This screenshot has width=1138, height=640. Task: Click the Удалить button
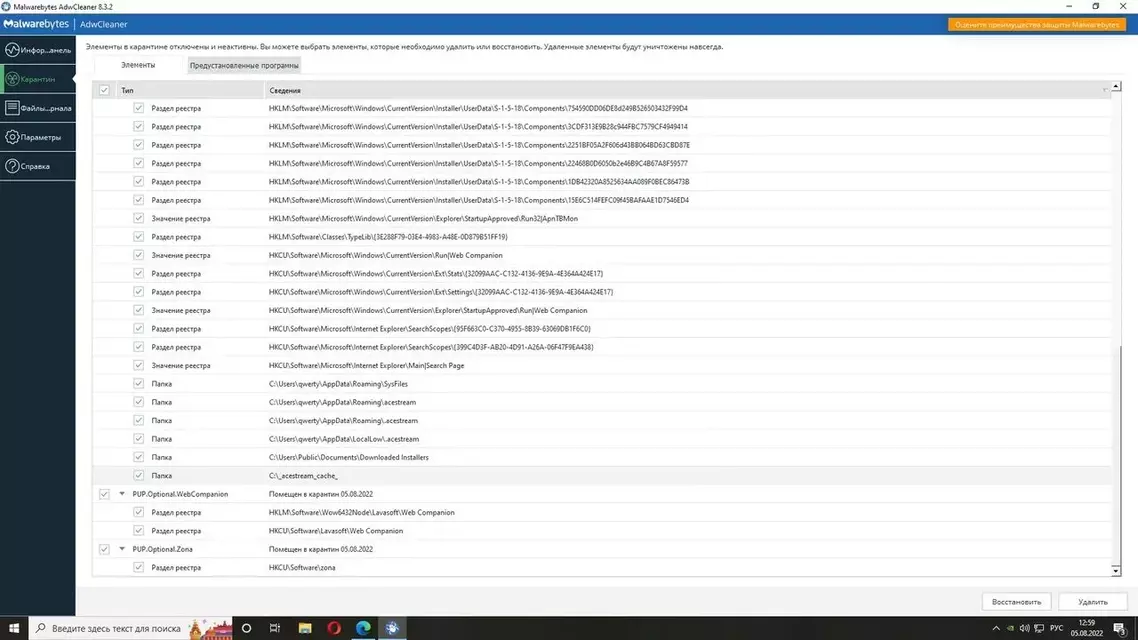1092,602
